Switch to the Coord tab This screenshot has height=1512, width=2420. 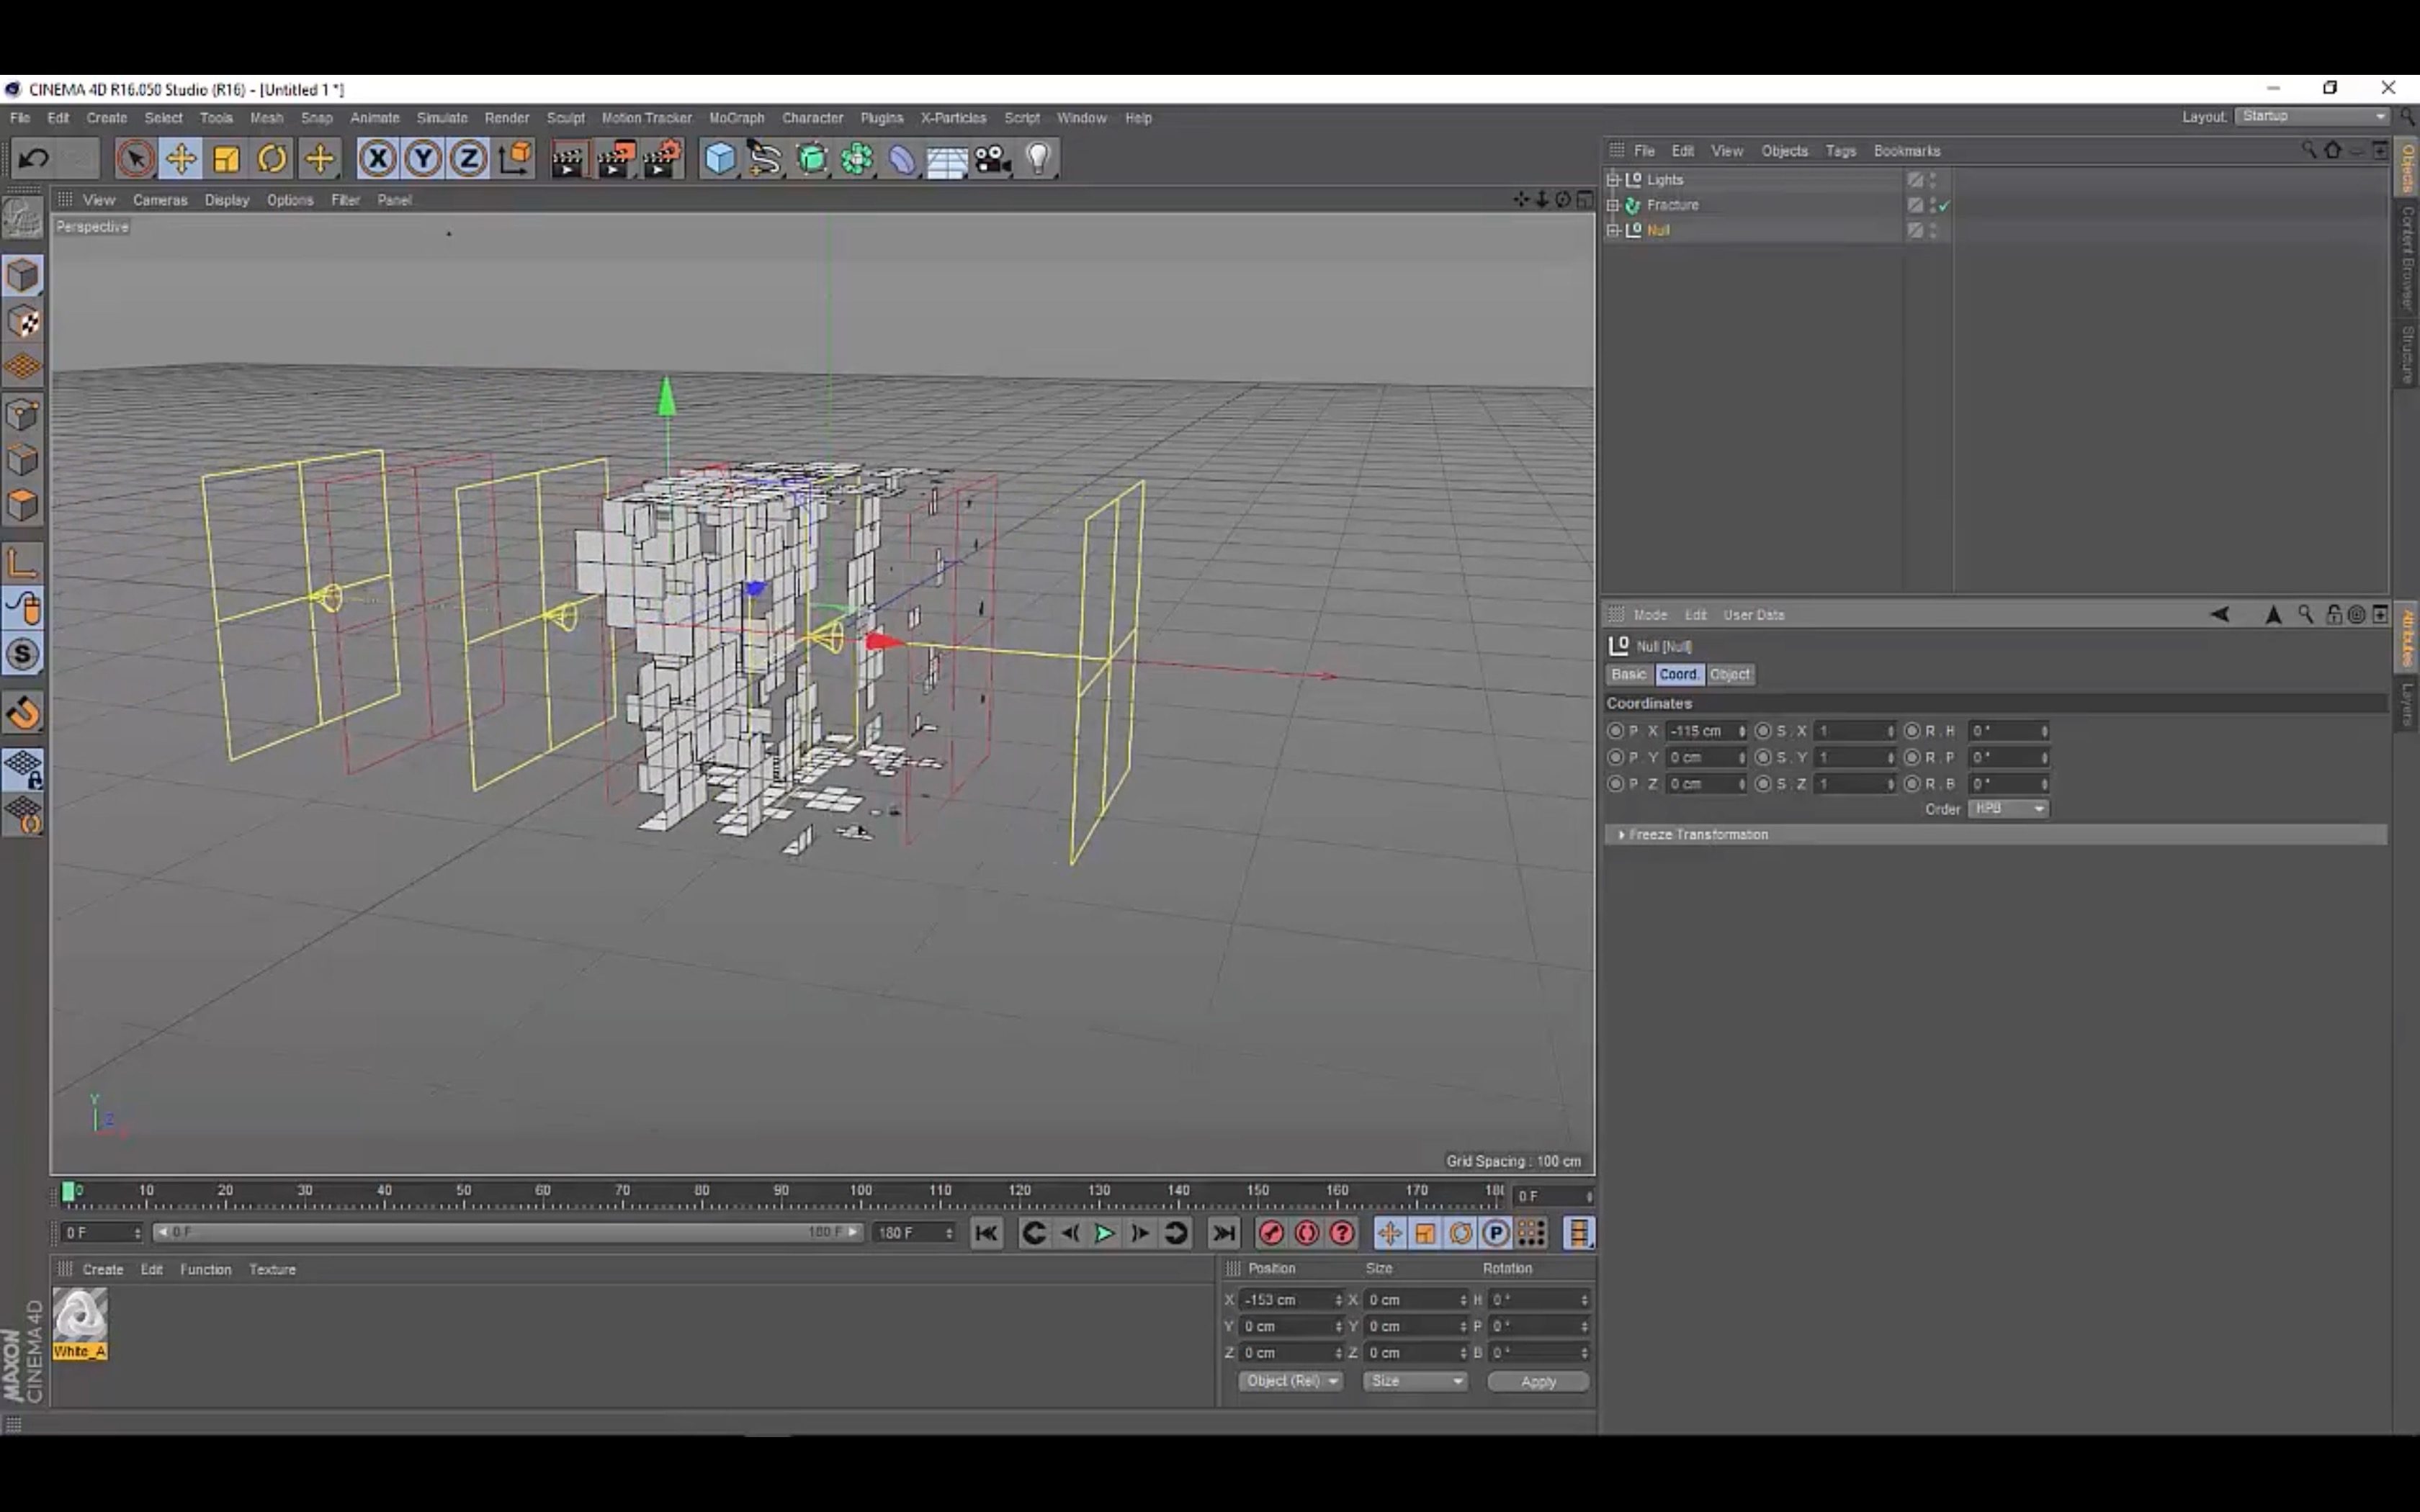click(1678, 674)
